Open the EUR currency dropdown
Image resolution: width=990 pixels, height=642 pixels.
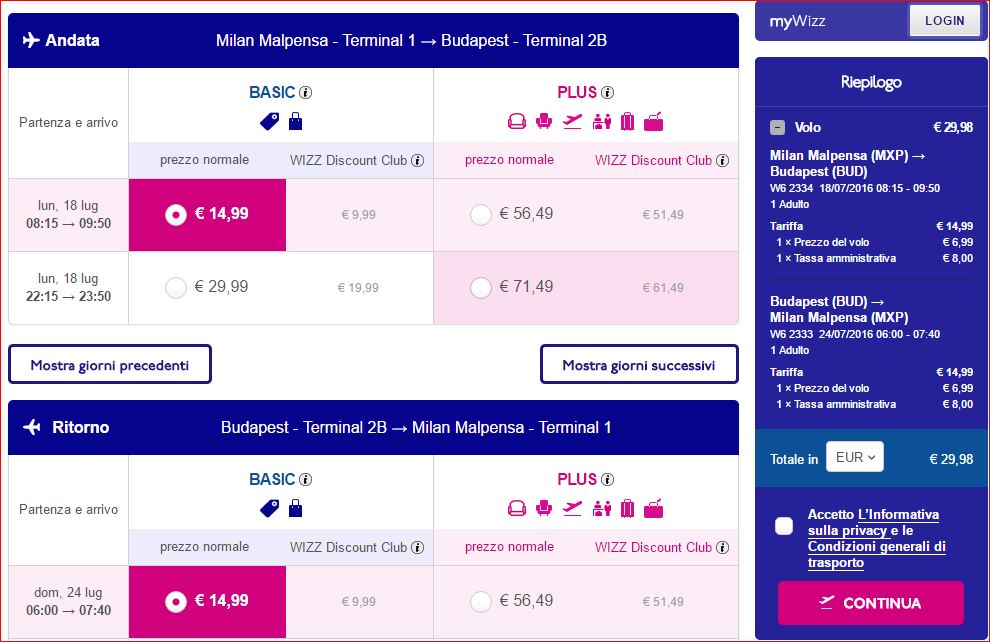(855, 458)
